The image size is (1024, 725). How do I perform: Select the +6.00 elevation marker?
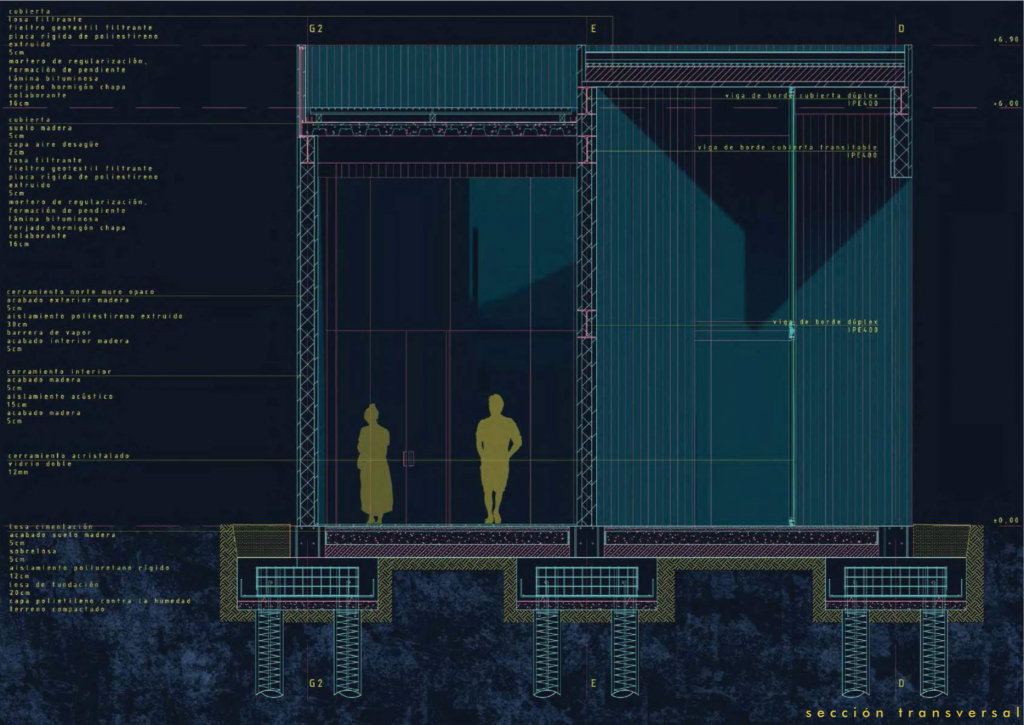1005,103
